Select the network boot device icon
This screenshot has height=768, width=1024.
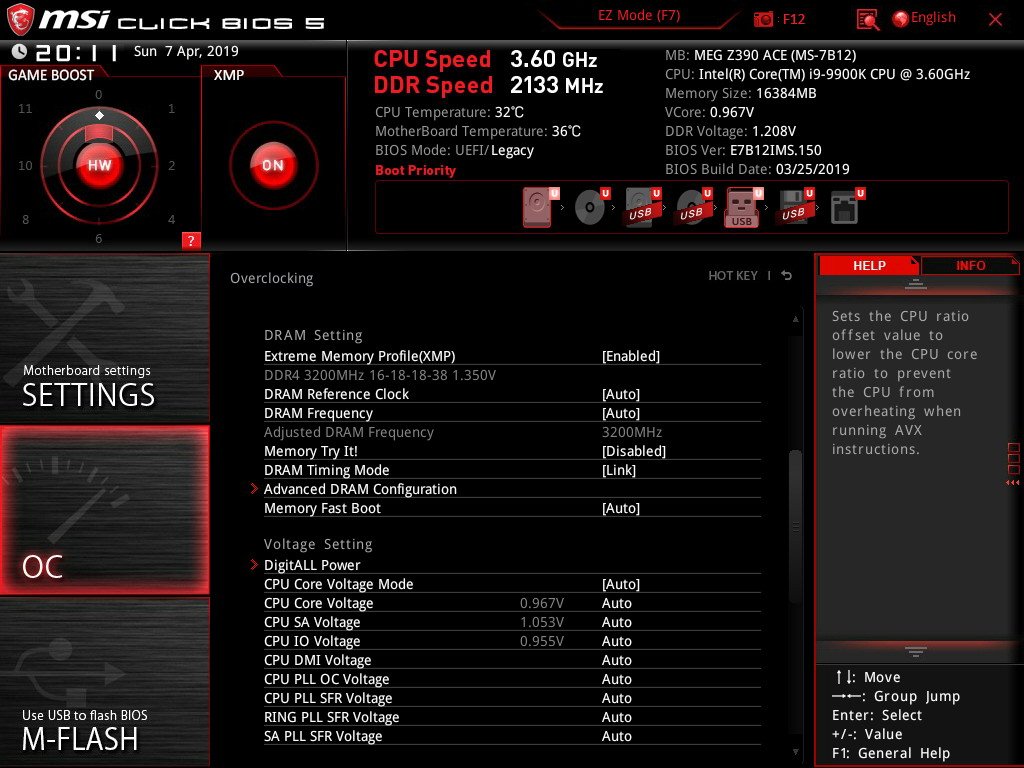tap(846, 207)
